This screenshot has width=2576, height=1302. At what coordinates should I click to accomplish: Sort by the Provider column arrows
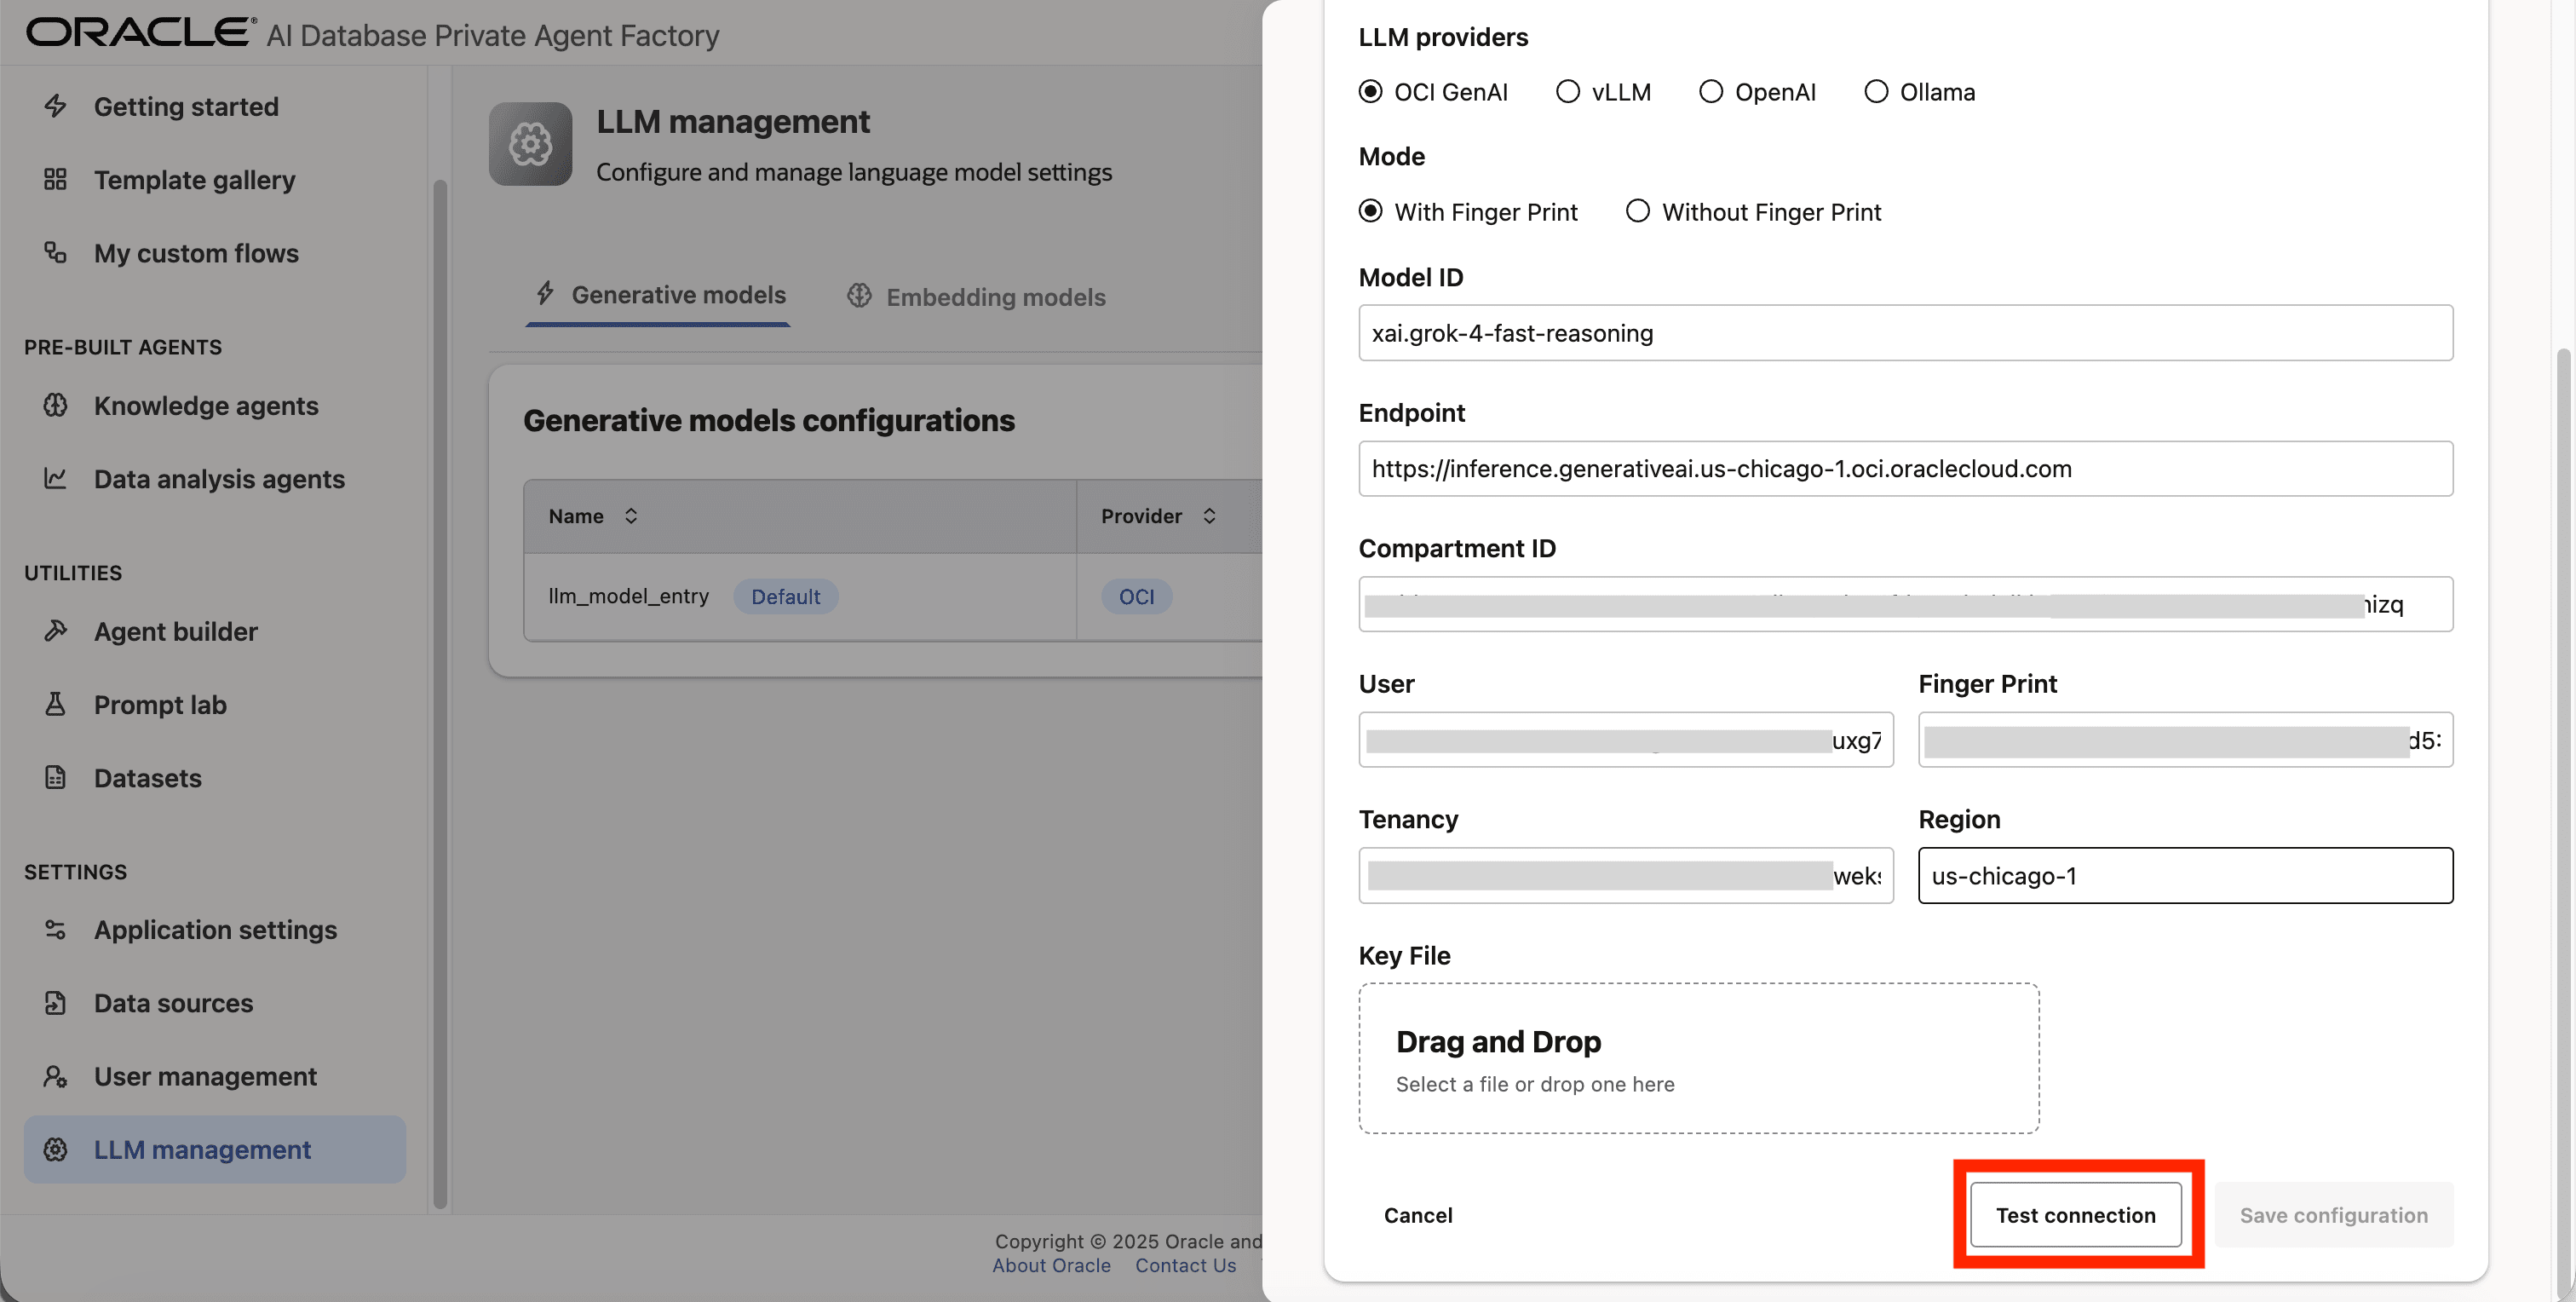click(1209, 516)
